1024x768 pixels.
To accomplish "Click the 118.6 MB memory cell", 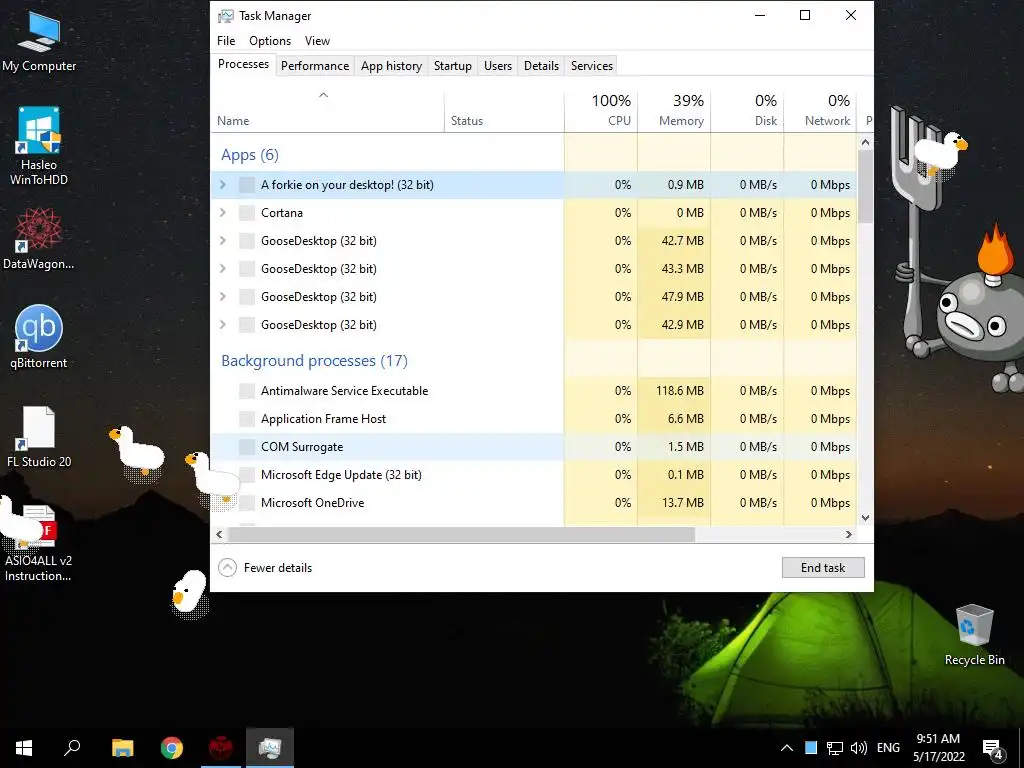I will (674, 391).
